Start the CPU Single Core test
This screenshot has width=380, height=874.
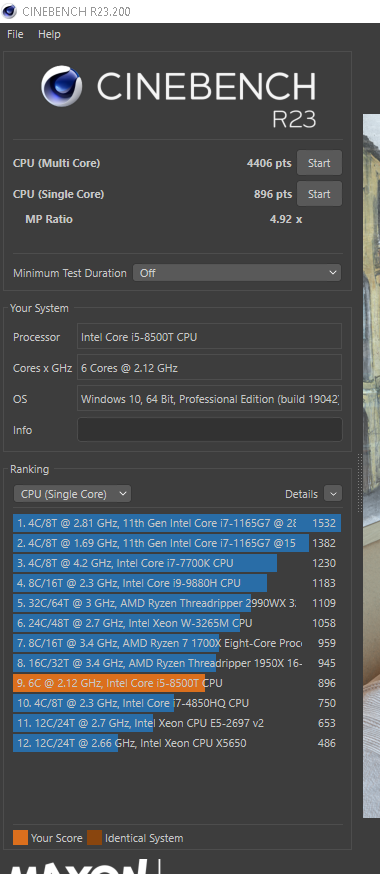319,194
